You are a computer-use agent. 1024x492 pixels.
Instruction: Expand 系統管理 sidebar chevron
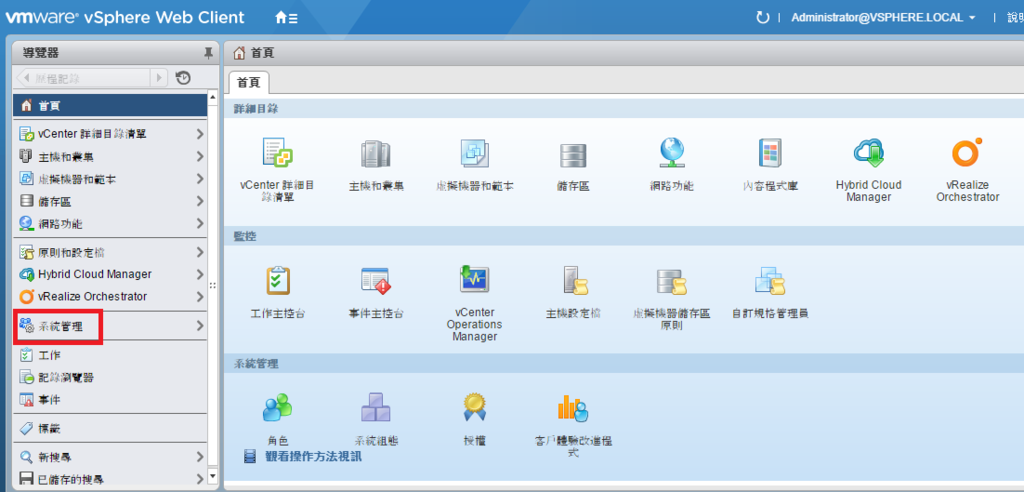tap(200, 325)
